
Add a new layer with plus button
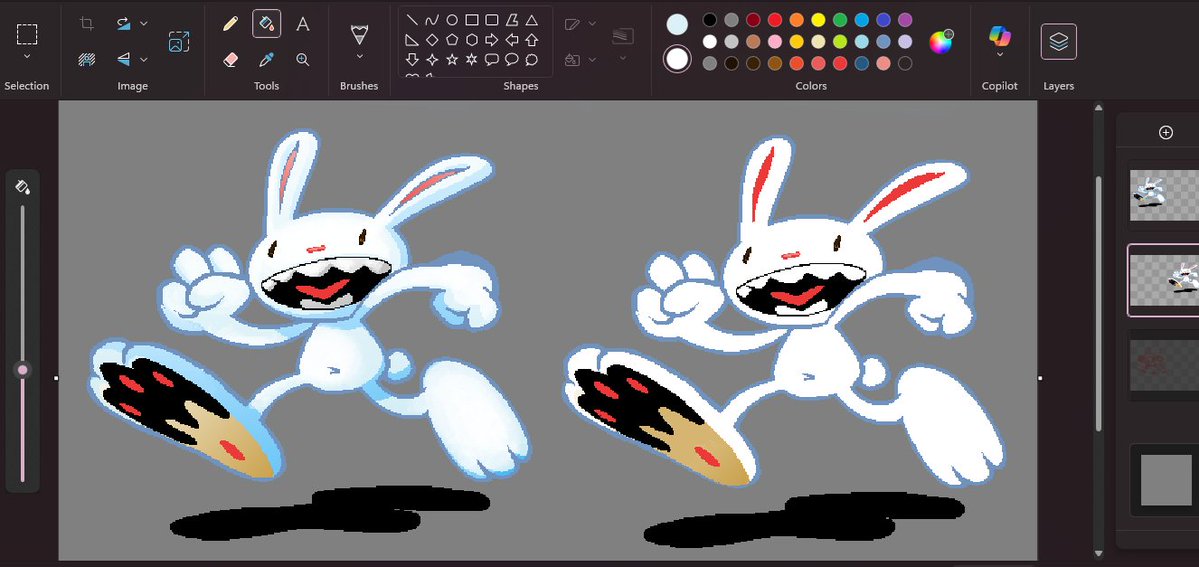1165,132
